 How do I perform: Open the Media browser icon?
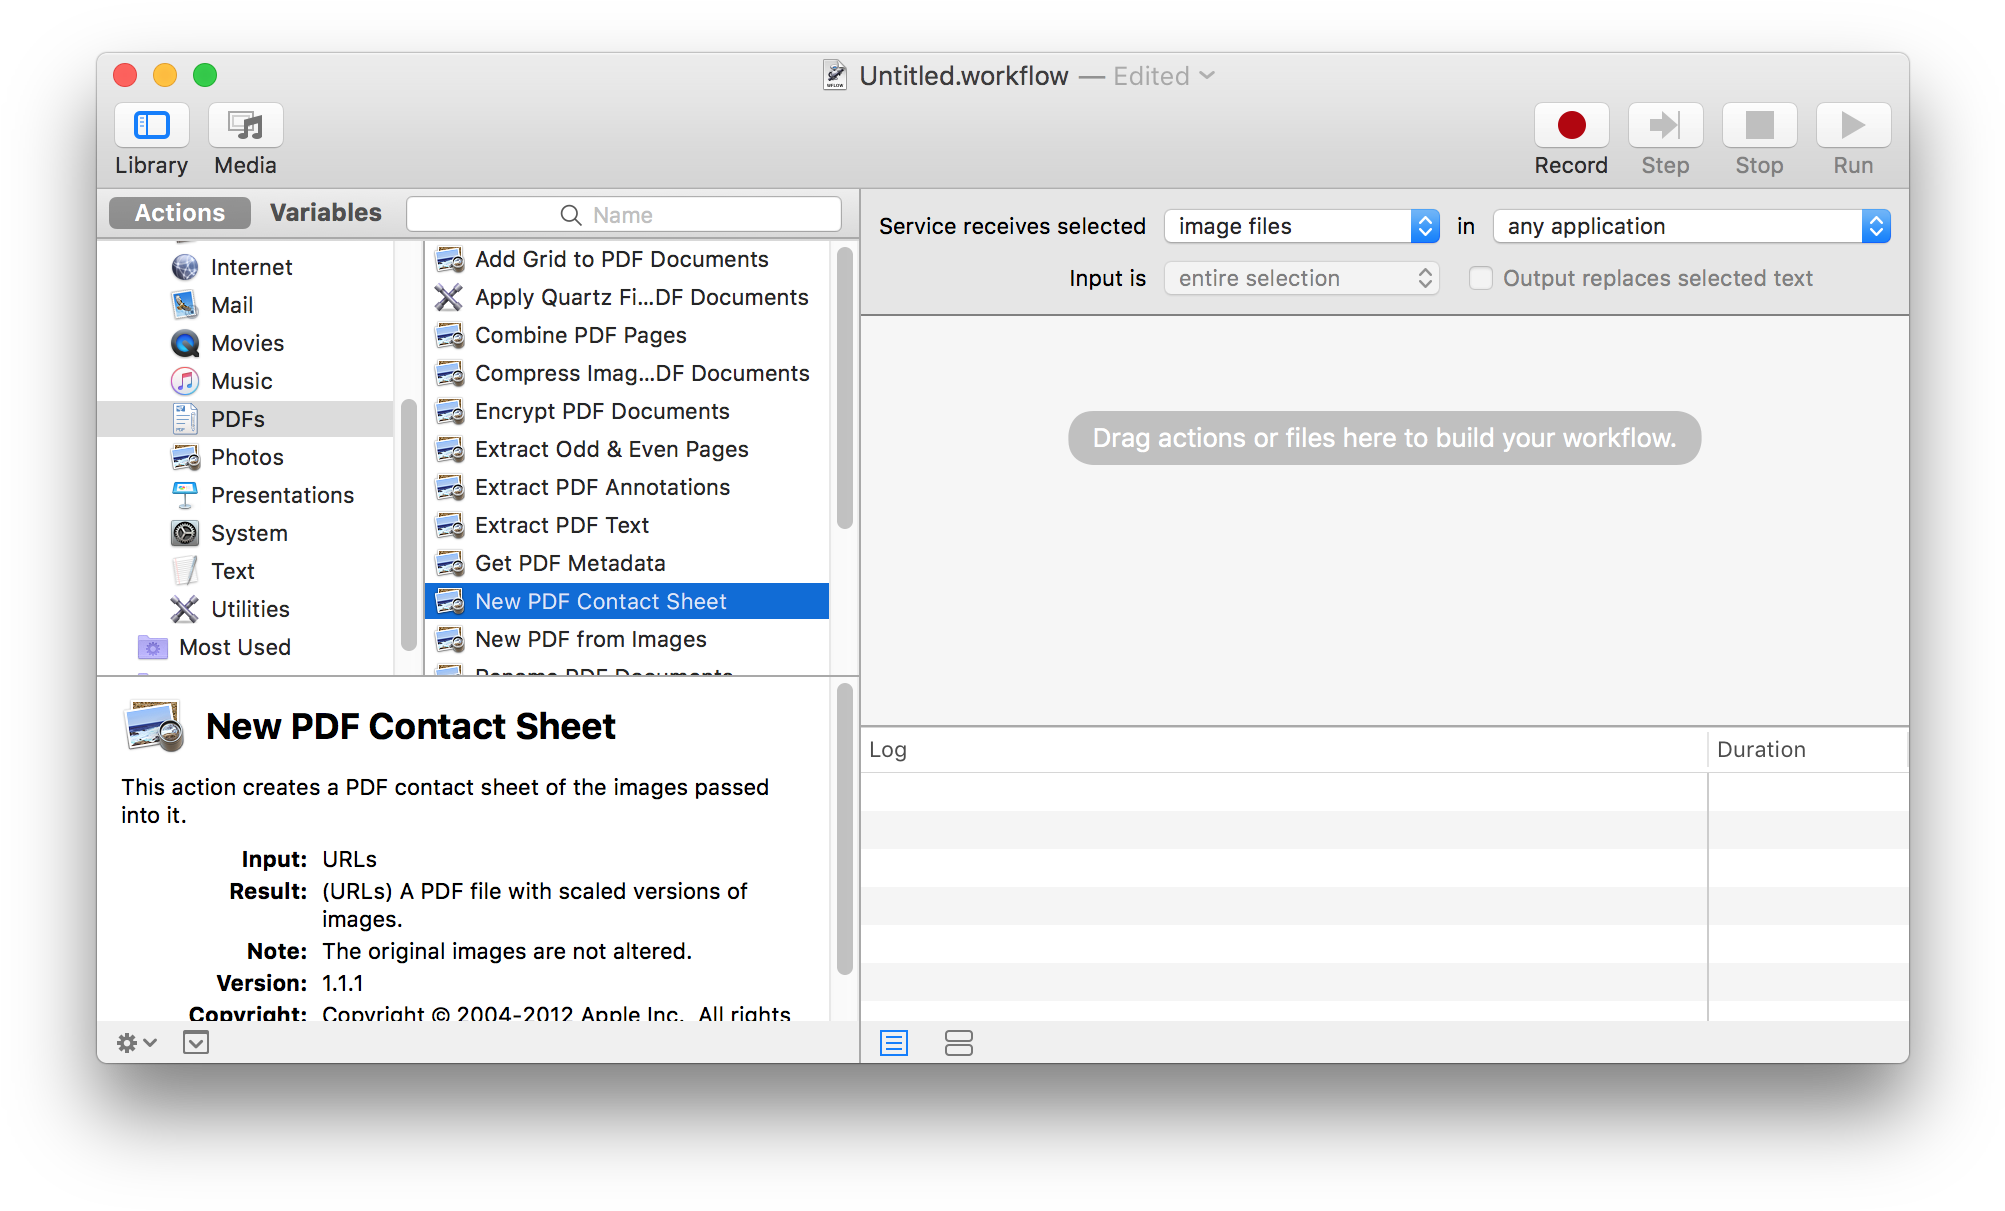tap(245, 126)
